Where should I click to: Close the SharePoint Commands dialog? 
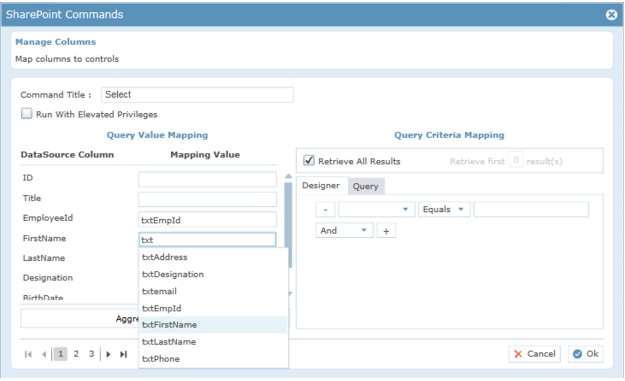click(x=611, y=15)
